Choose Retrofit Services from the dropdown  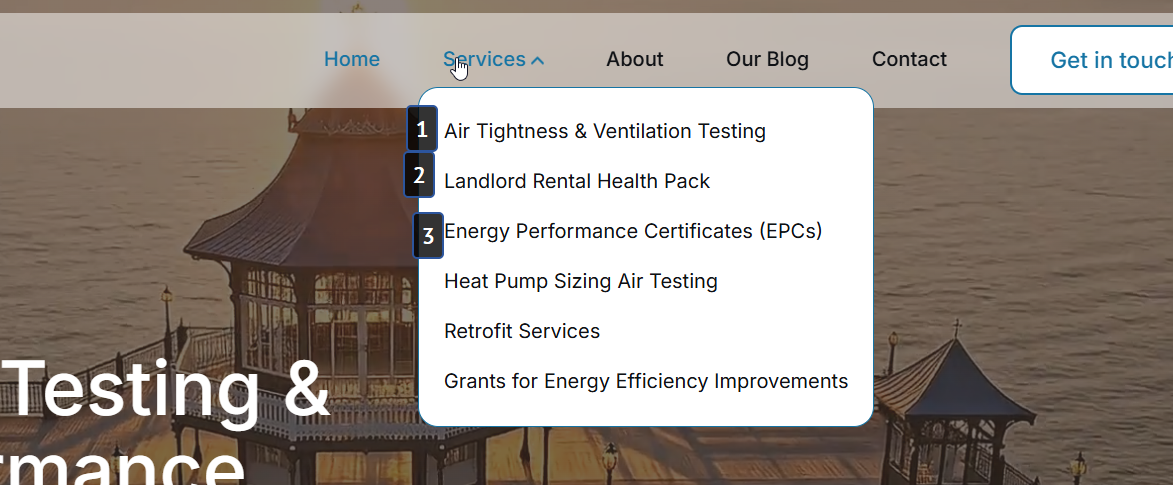point(521,331)
